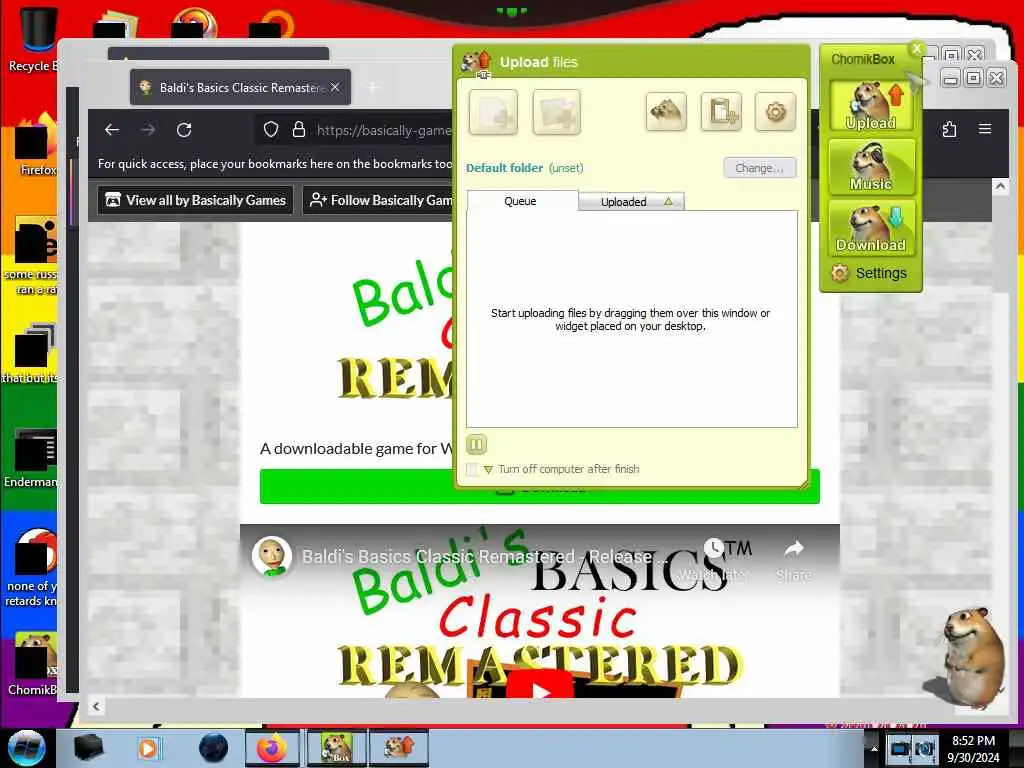Click the hamster icon in Upload files toolbar
The image size is (1024, 768).
click(x=665, y=112)
